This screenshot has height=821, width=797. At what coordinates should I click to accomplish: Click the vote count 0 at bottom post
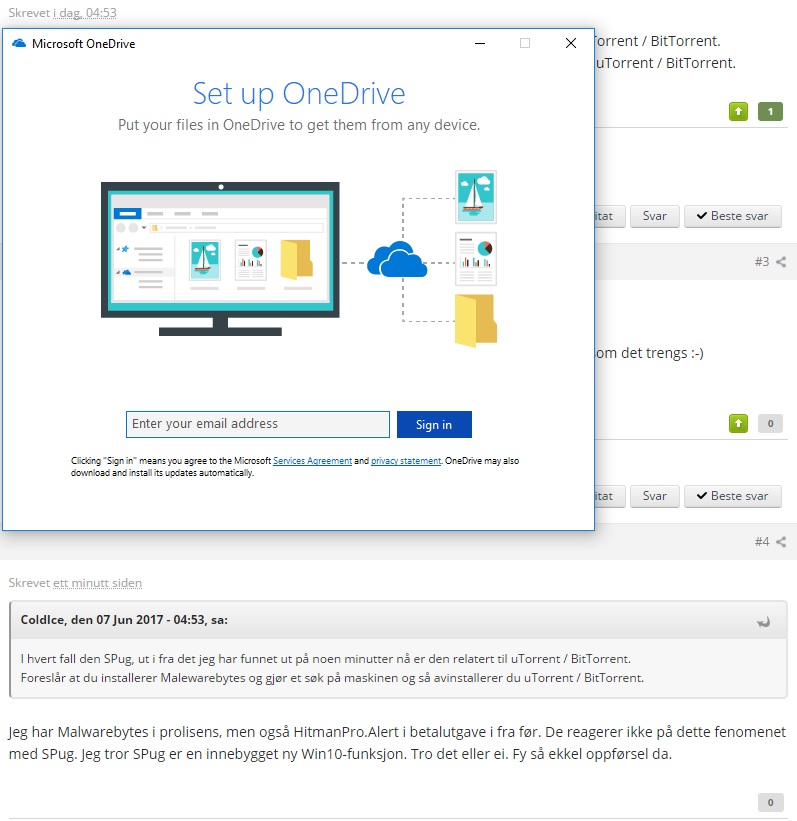click(770, 802)
